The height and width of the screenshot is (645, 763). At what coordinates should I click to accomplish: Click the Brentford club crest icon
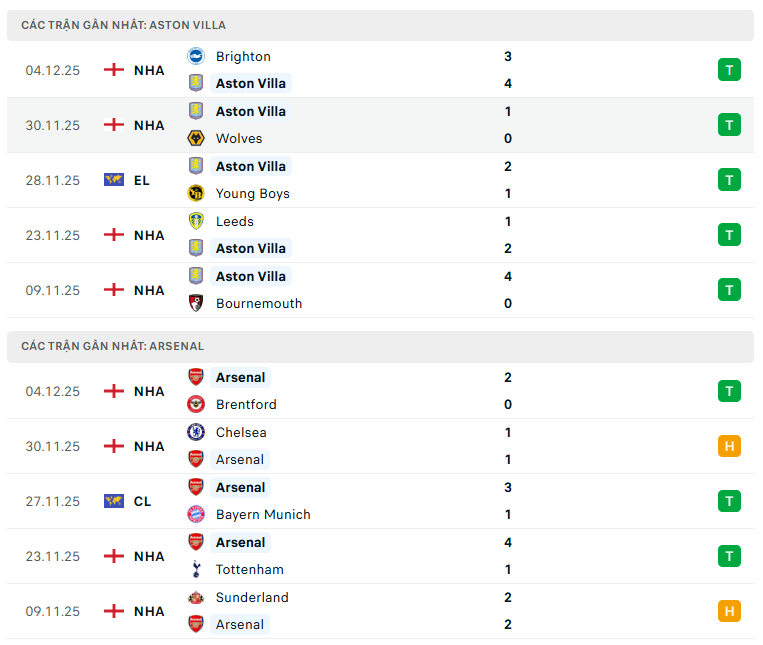[196, 405]
